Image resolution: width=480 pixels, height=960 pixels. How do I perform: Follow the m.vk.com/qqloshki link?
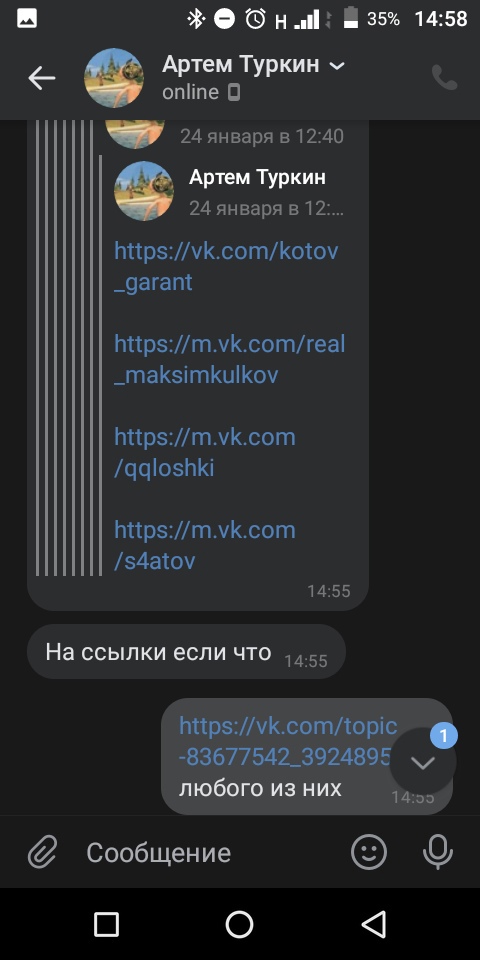coord(204,452)
